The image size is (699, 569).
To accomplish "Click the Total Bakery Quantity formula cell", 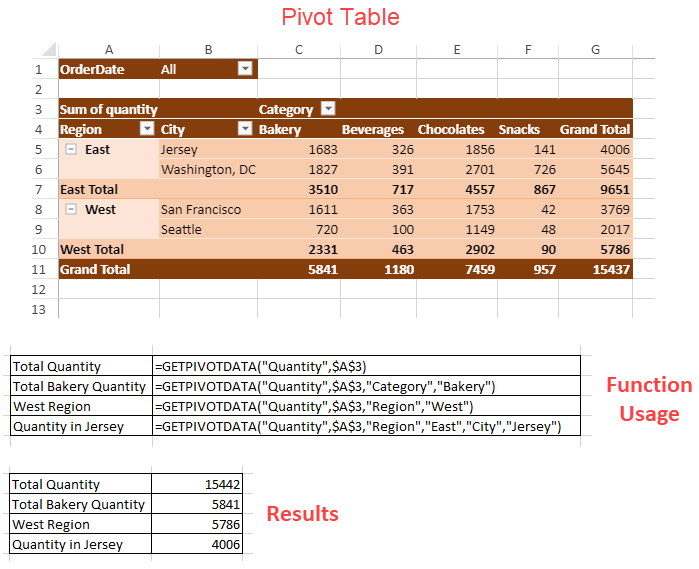I will coord(366,386).
